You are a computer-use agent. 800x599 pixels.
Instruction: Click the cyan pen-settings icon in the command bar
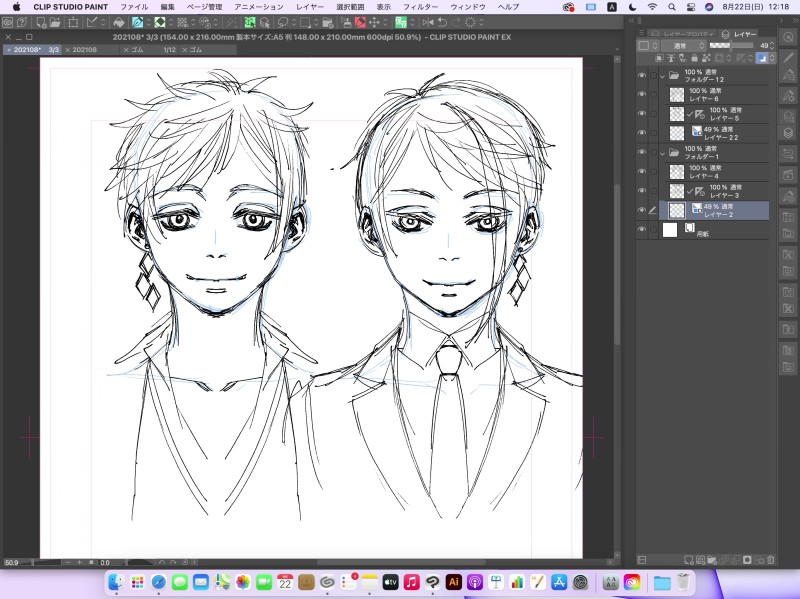(137, 22)
